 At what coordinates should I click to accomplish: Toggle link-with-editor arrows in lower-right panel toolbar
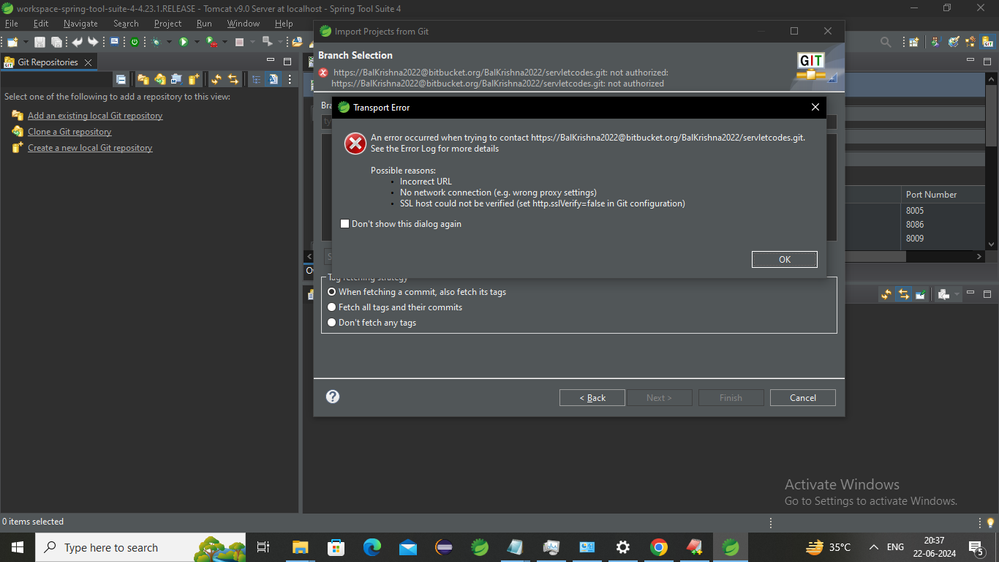pyautogui.click(x=903, y=294)
